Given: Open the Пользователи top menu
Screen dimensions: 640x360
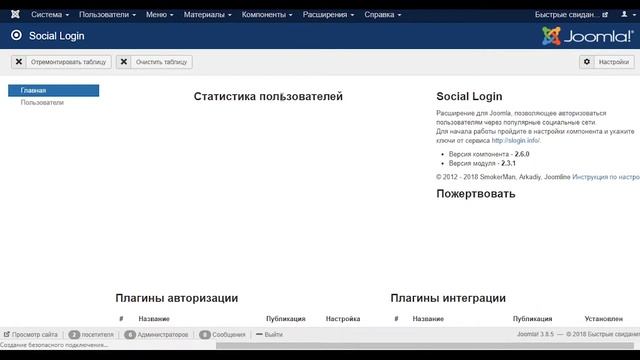Looking at the screenshot, I should (107, 14).
